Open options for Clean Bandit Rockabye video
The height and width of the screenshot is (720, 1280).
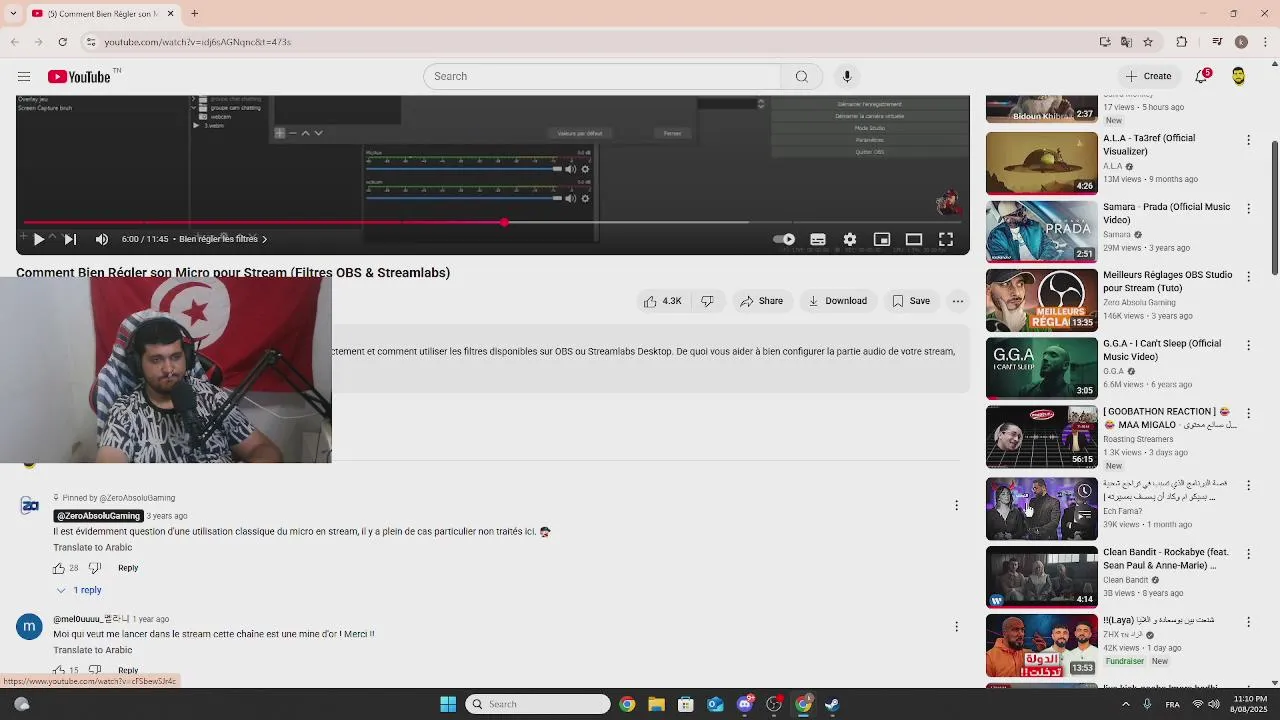[x=1248, y=553]
